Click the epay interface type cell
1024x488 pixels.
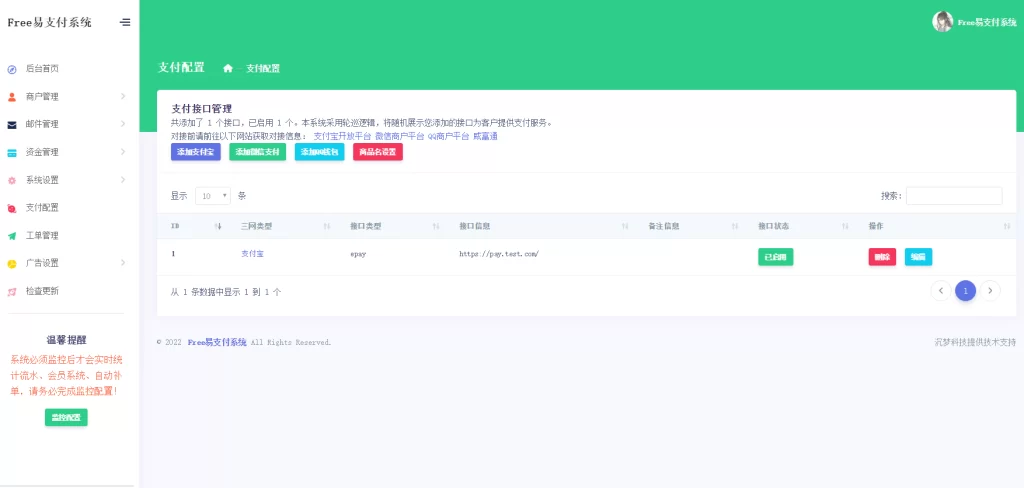(x=358, y=253)
